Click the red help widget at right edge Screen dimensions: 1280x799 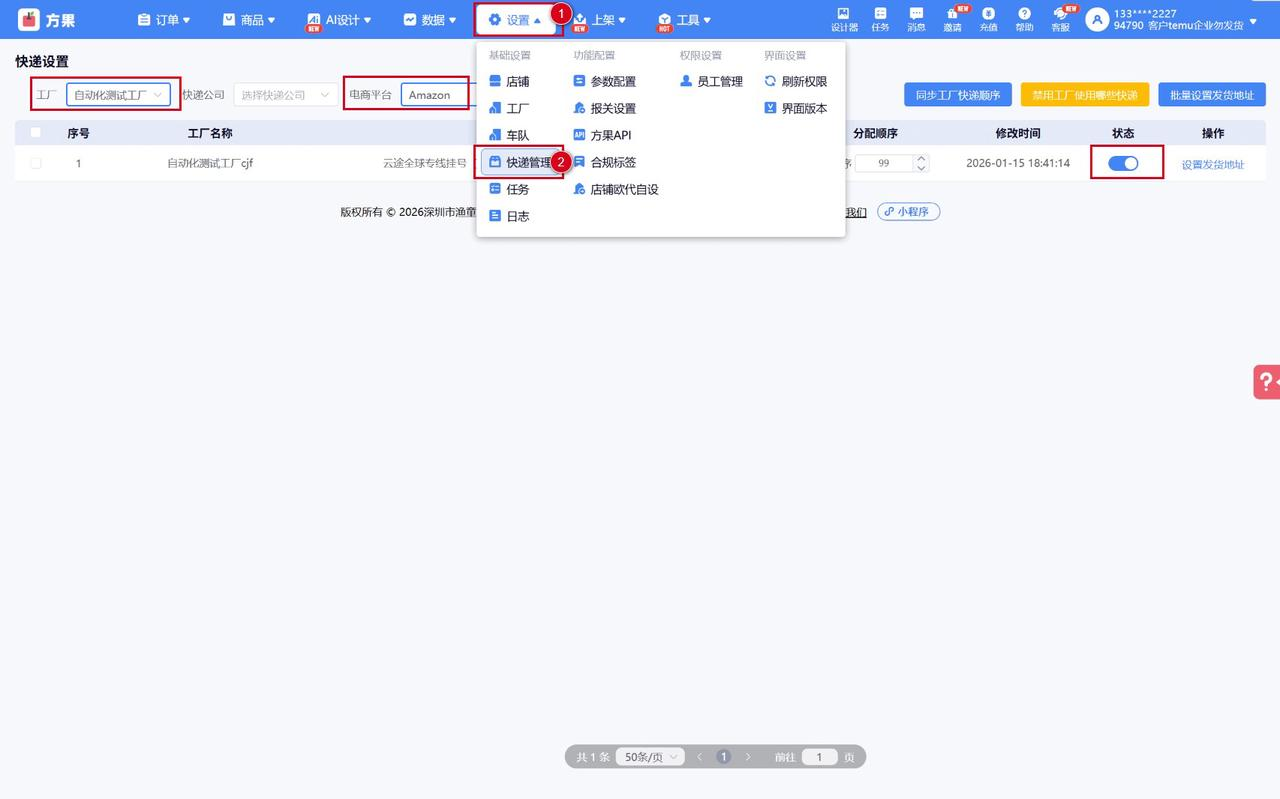tap(1267, 382)
